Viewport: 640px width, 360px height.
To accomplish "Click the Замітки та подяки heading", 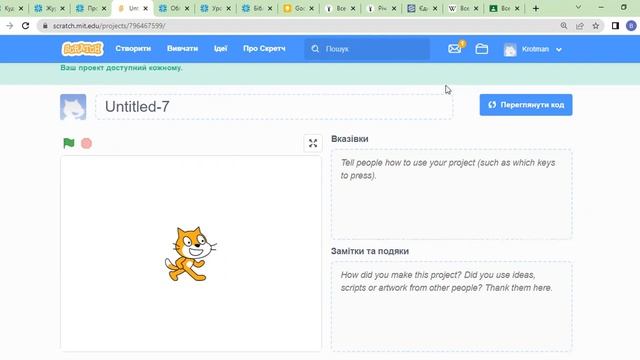I will [x=370, y=251].
